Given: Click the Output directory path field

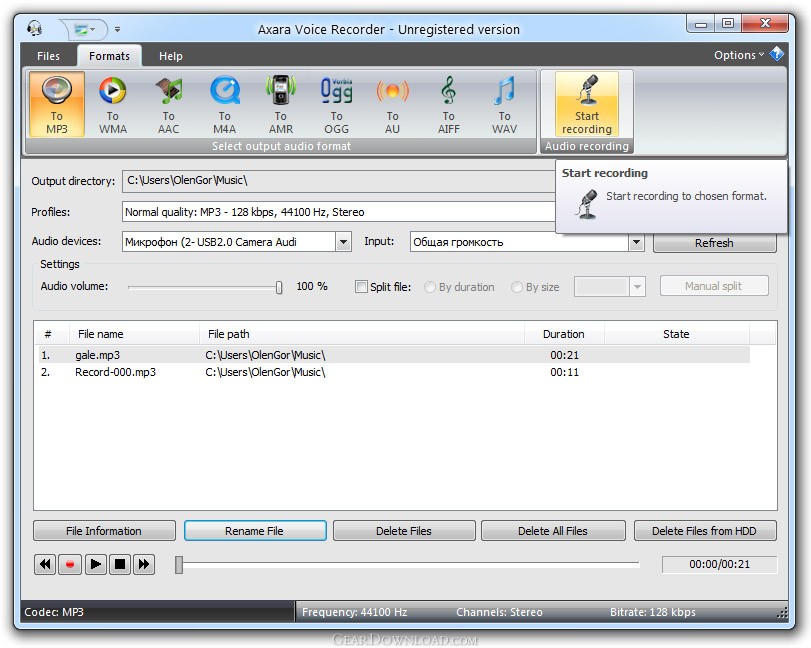Looking at the screenshot, I should tap(339, 180).
